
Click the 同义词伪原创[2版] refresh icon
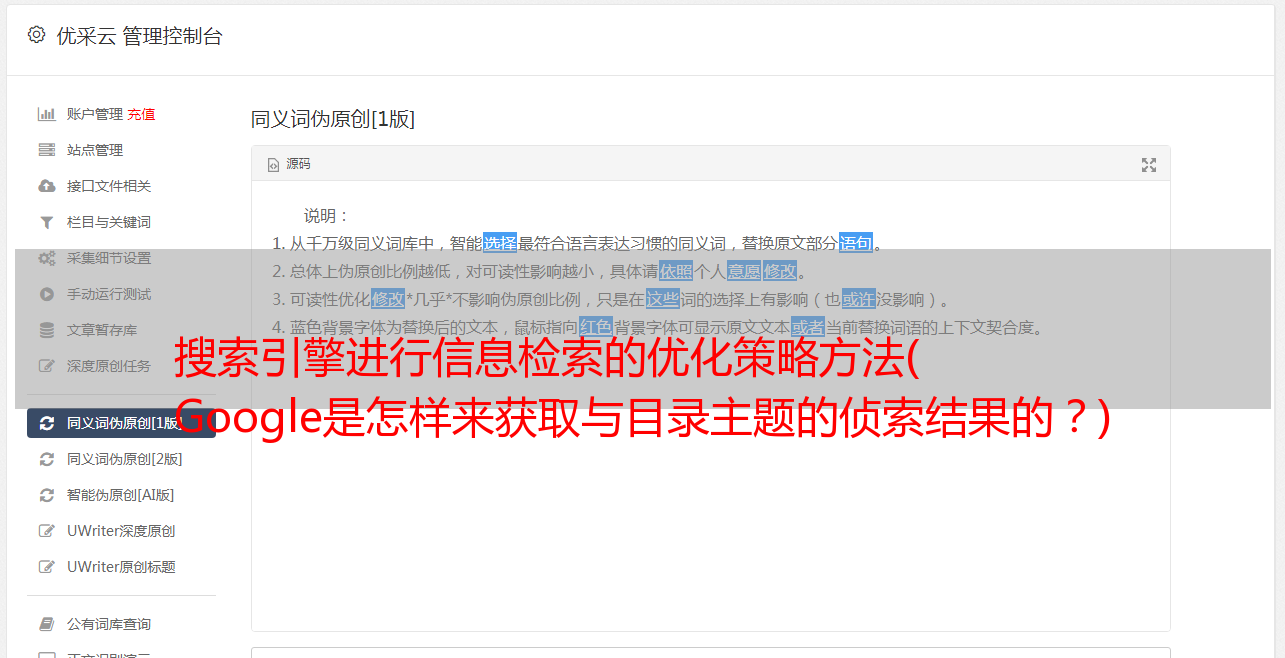(x=46, y=459)
